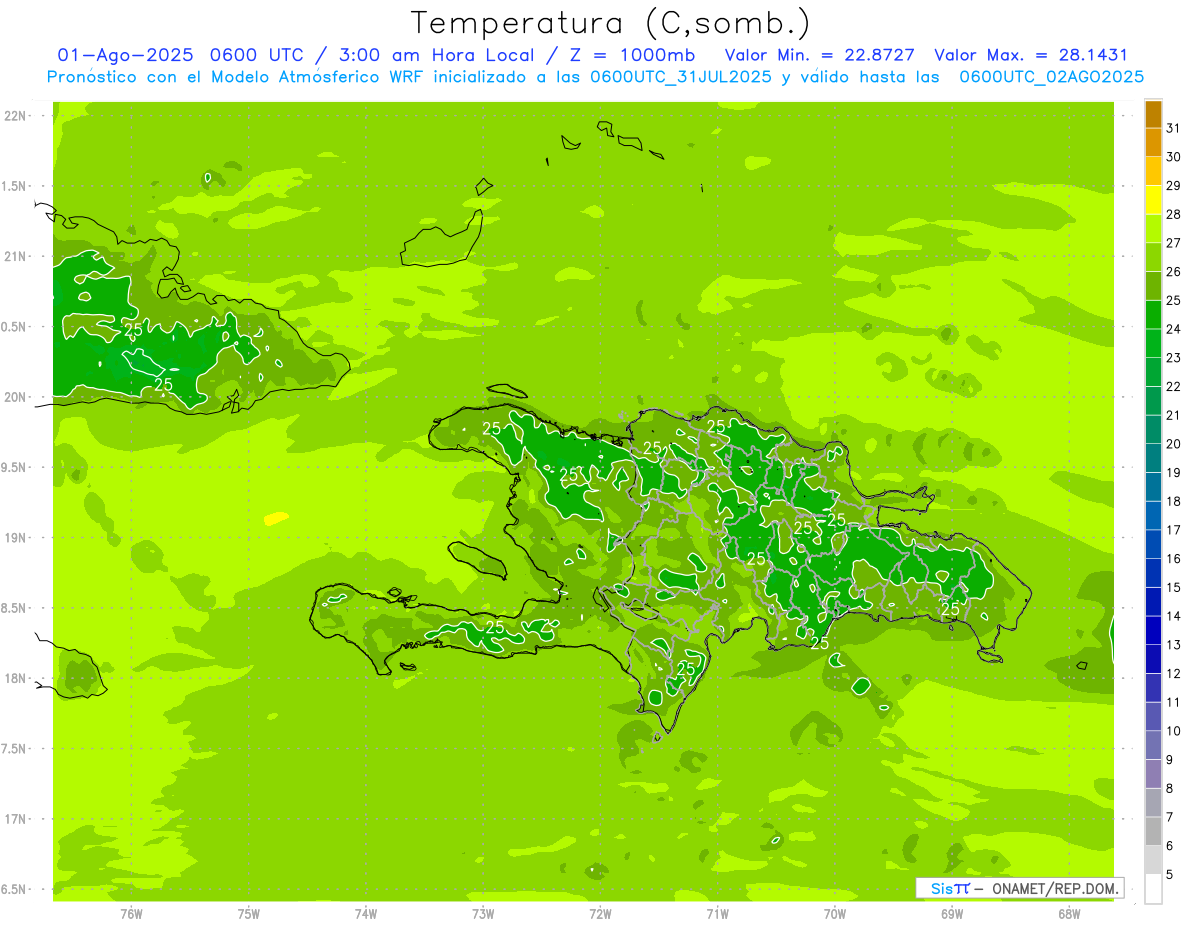The width and height of the screenshot is (1200, 927).
Task: Click the '0.5N' latitude axis label
Action: [15, 327]
